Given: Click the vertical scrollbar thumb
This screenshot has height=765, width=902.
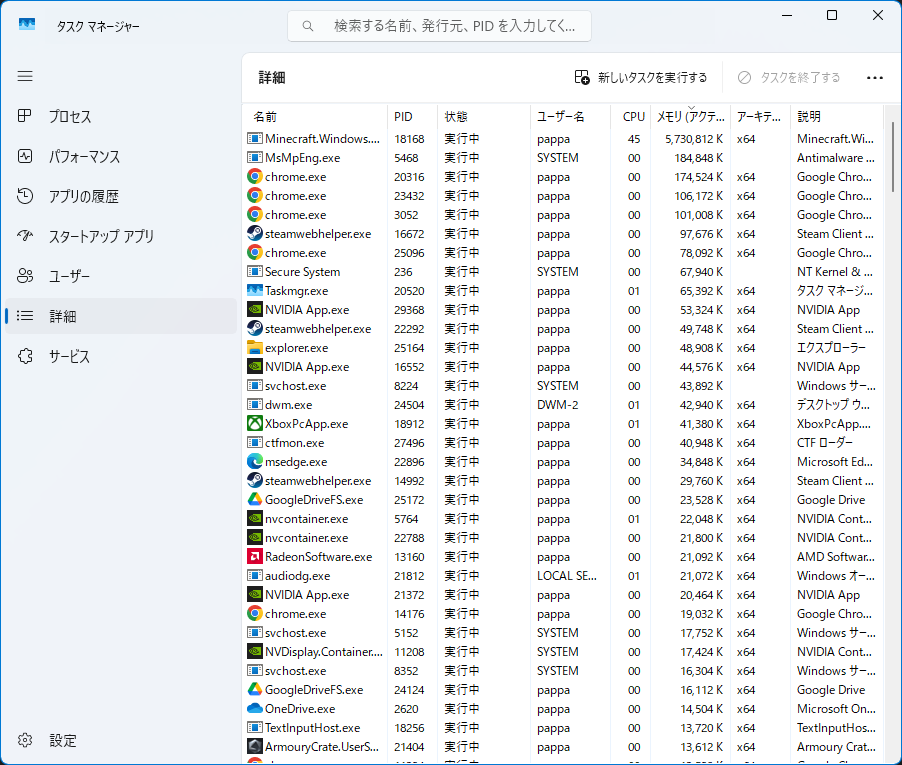Looking at the screenshot, I should 892,156.
